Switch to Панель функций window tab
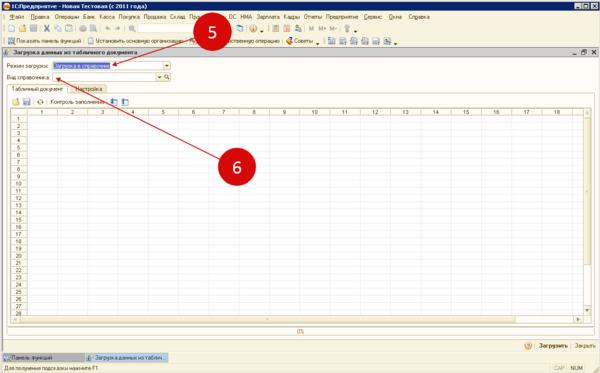This screenshot has width=600, height=373. [43, 357]
